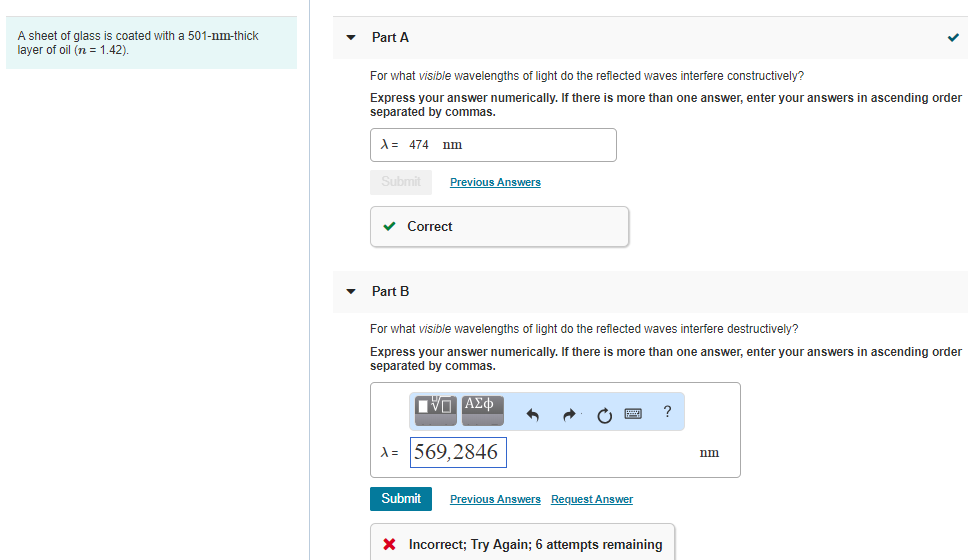The width and height of the screenshot is (968, 560).
Task: Submit the Part B answer
Action: point(401,499)
